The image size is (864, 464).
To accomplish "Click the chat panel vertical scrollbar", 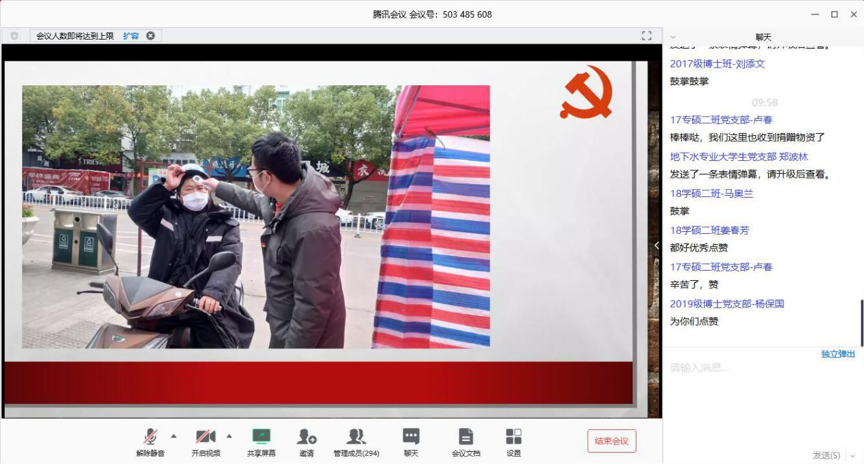I will point(860,322).
